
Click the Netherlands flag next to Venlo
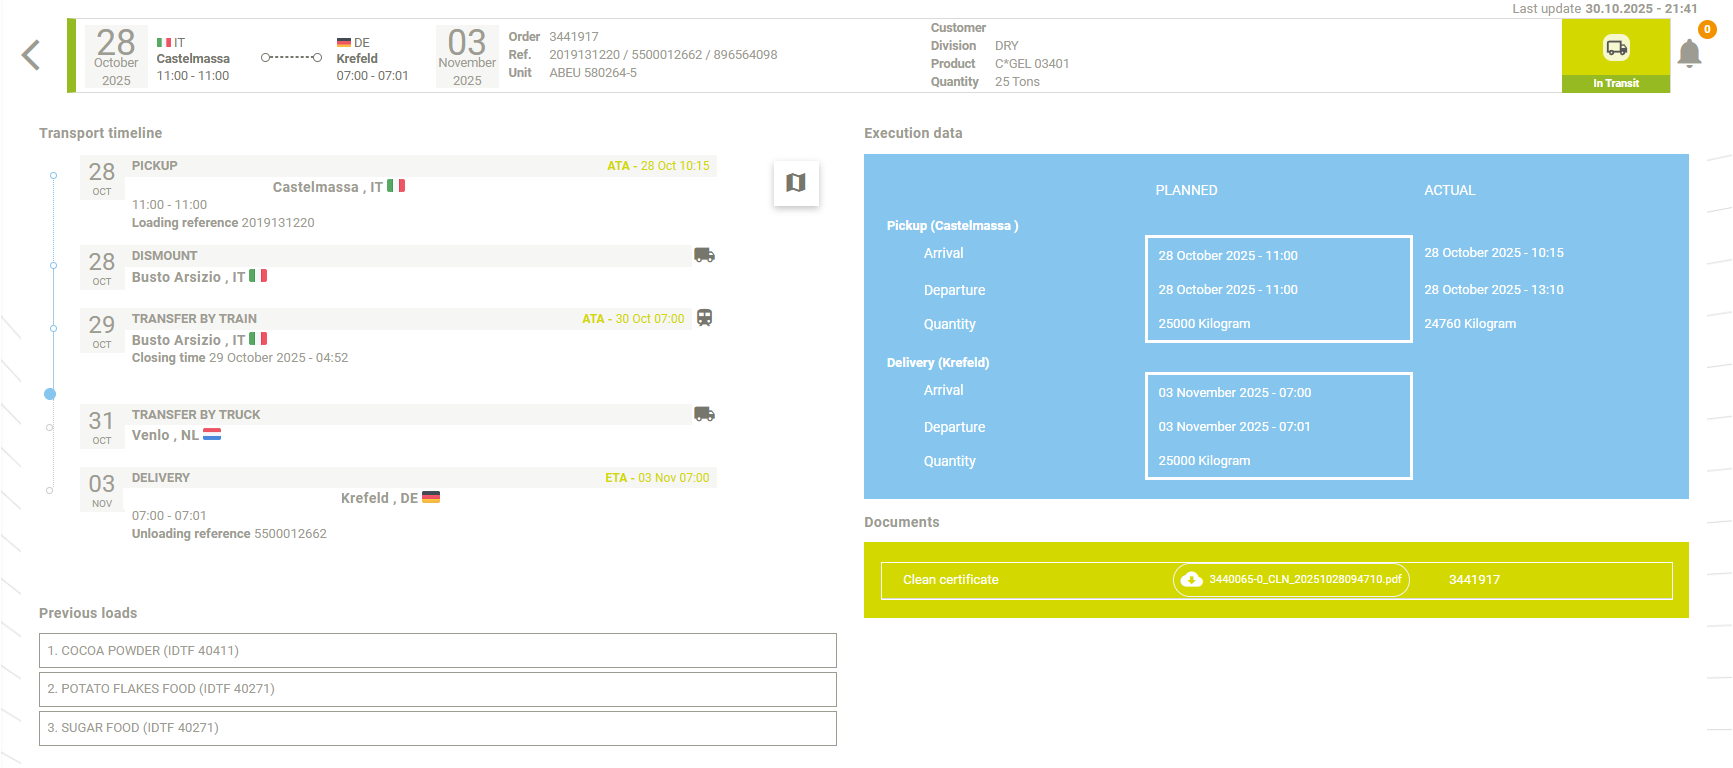pyautogui.click(x=212, y=434)
